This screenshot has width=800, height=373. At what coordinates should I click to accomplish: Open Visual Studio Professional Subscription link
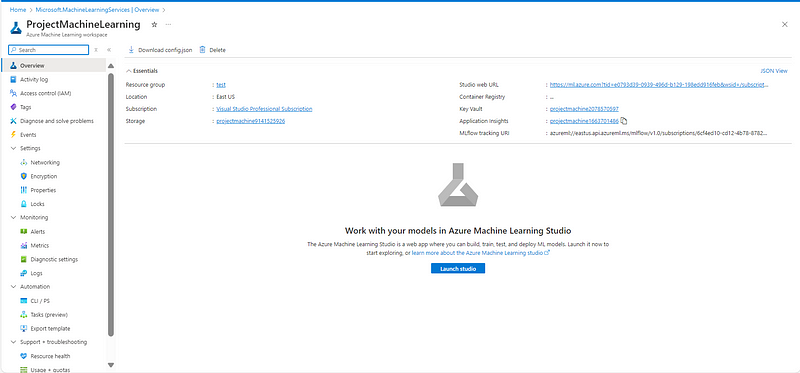264,109
